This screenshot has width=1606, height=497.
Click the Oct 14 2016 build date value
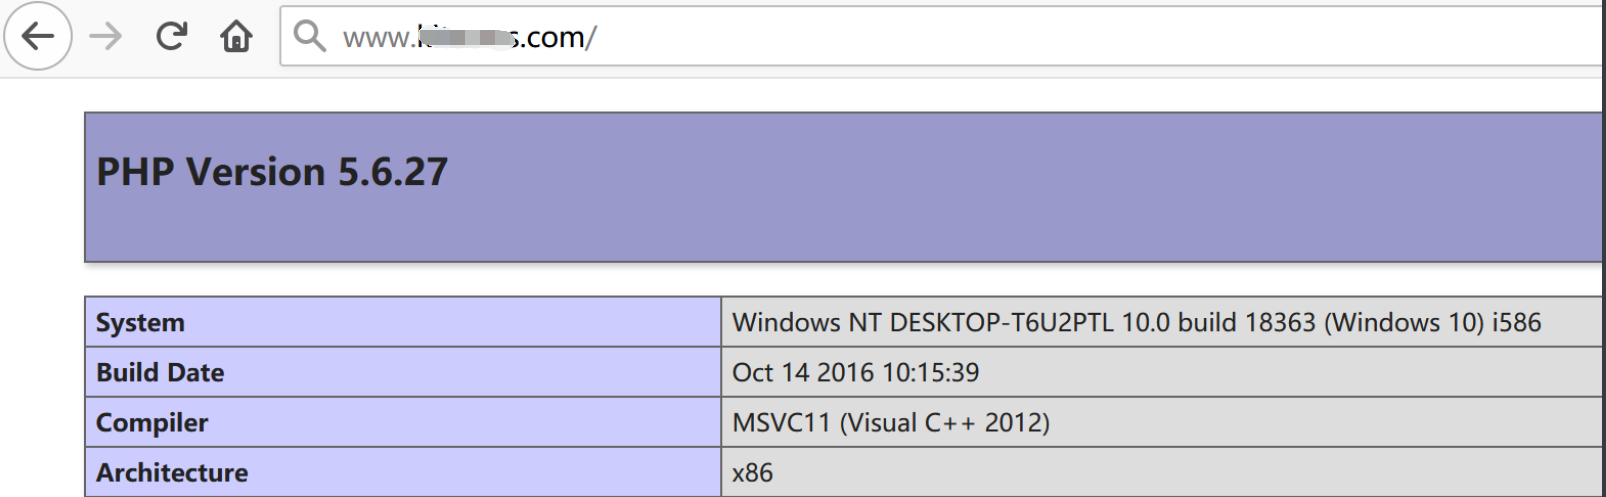[855, 372]
